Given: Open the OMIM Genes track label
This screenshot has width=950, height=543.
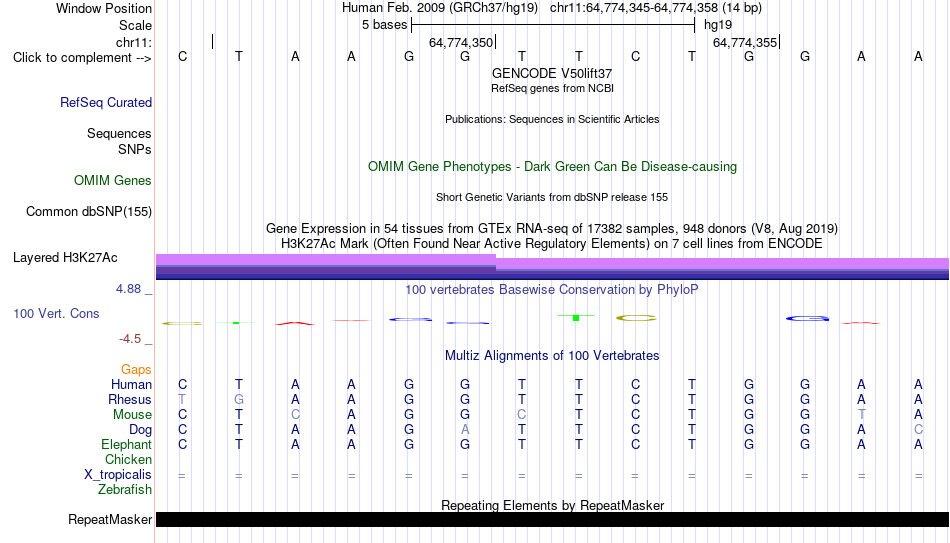Looking at the screenshot, I should click(x=112, y=181).
